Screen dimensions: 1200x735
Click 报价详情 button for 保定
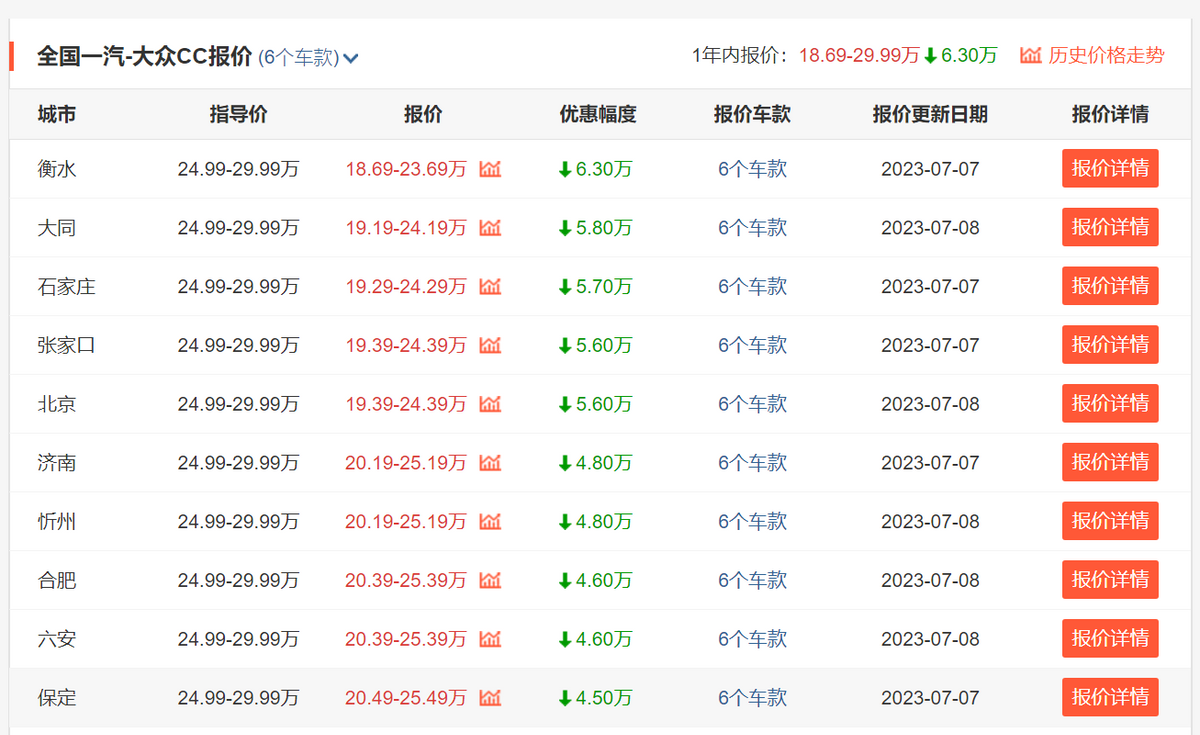[1110, 697]
